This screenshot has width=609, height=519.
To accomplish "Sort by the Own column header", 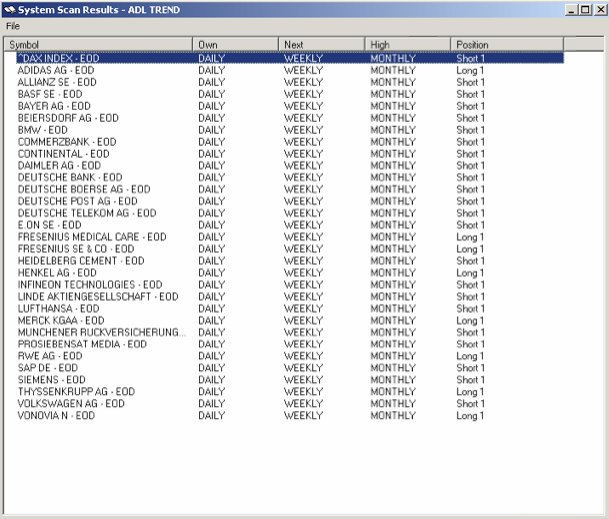I will pos(235,45).
